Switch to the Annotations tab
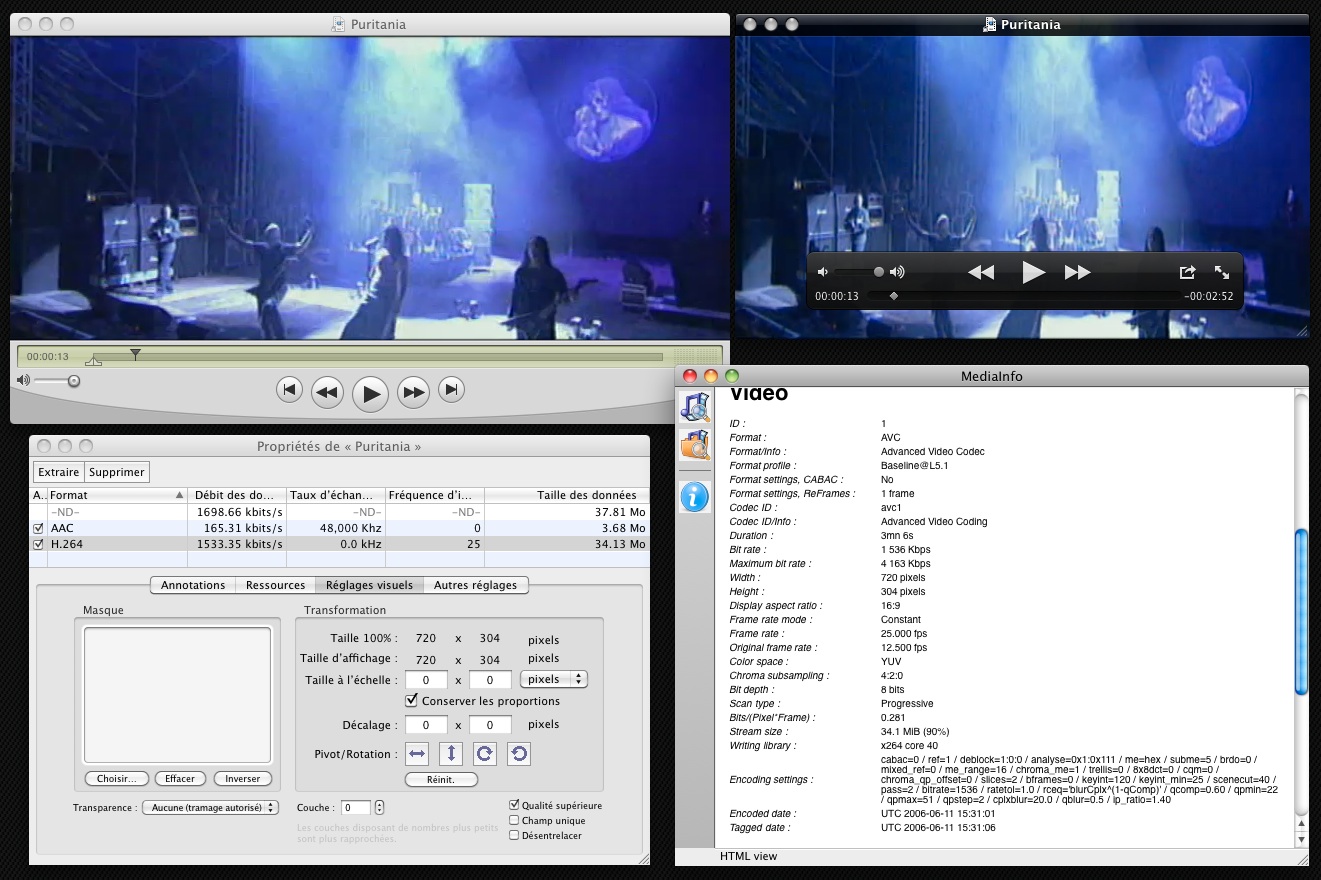Image resolution: width=1321 pixels, height=880 pixels. click(x=193, y=585)
